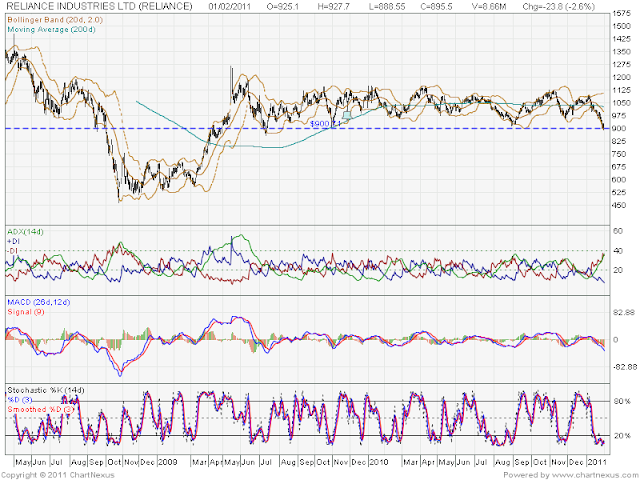Click the 2009 label on the time axis

167,462
